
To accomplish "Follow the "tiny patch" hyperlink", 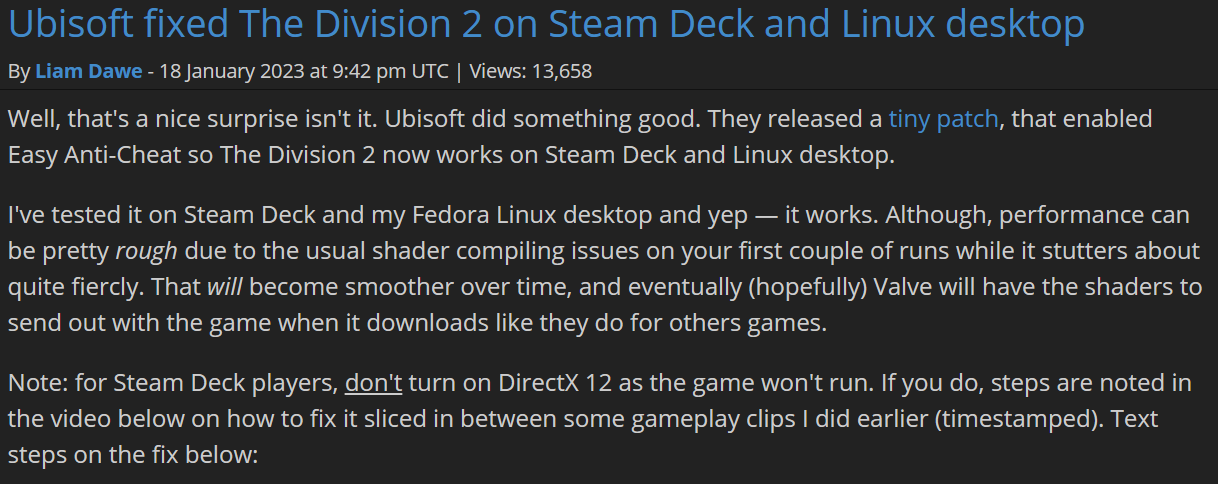I will click(943, 119).
